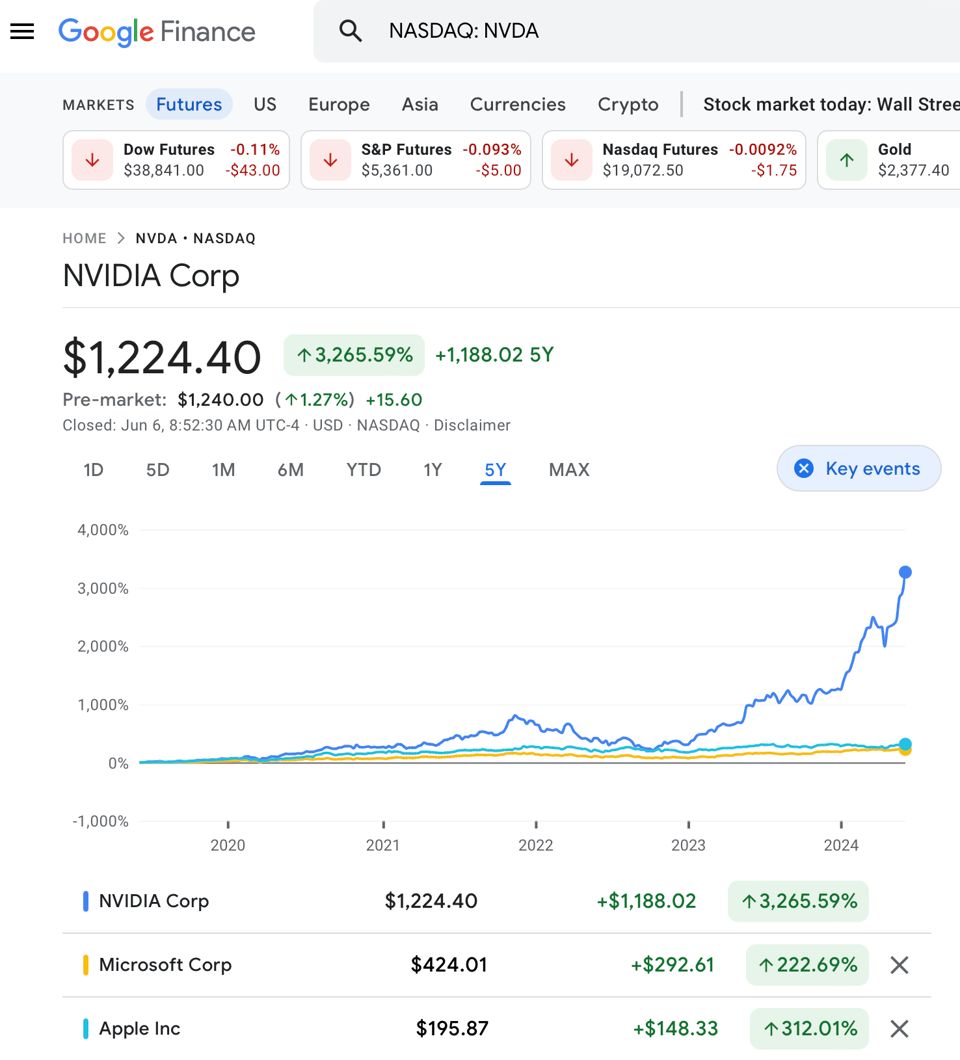This screenshot has width=960, height=1060.
Task: Click Microsoft's $424.01 price
Action: pyautogui.click(x=449, y=965)
